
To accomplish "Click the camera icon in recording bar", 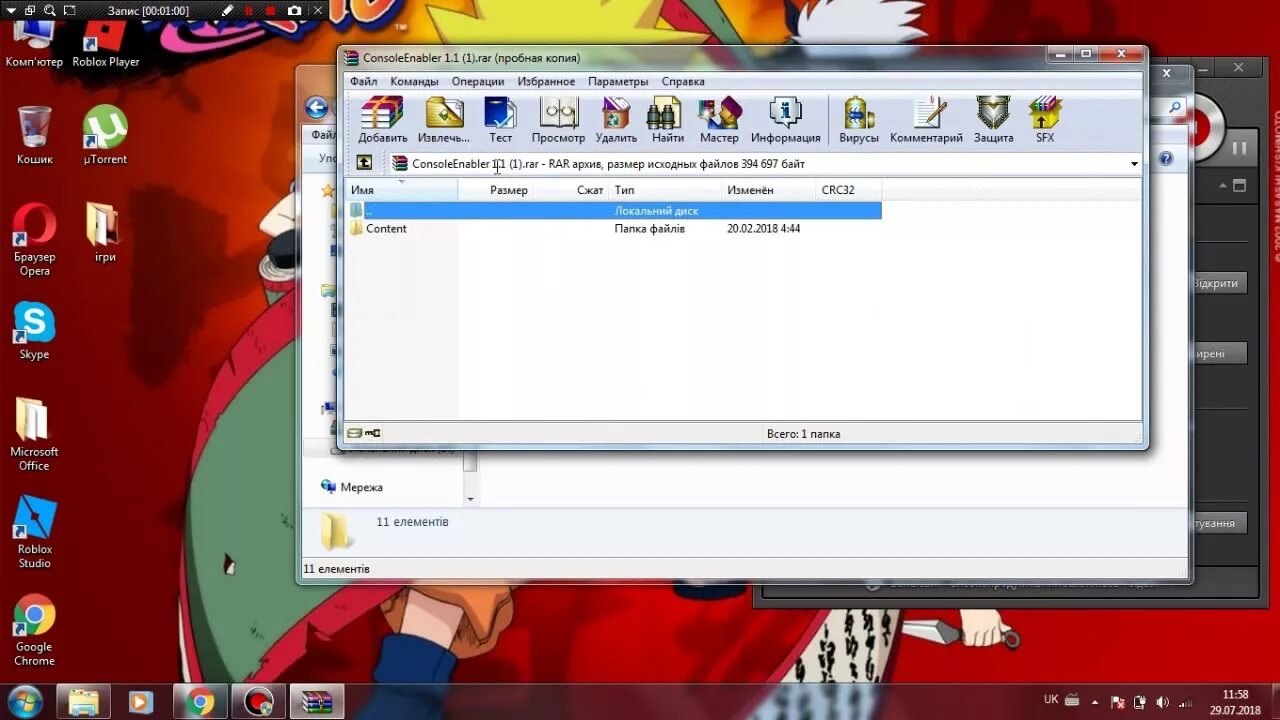I will 294,10.
